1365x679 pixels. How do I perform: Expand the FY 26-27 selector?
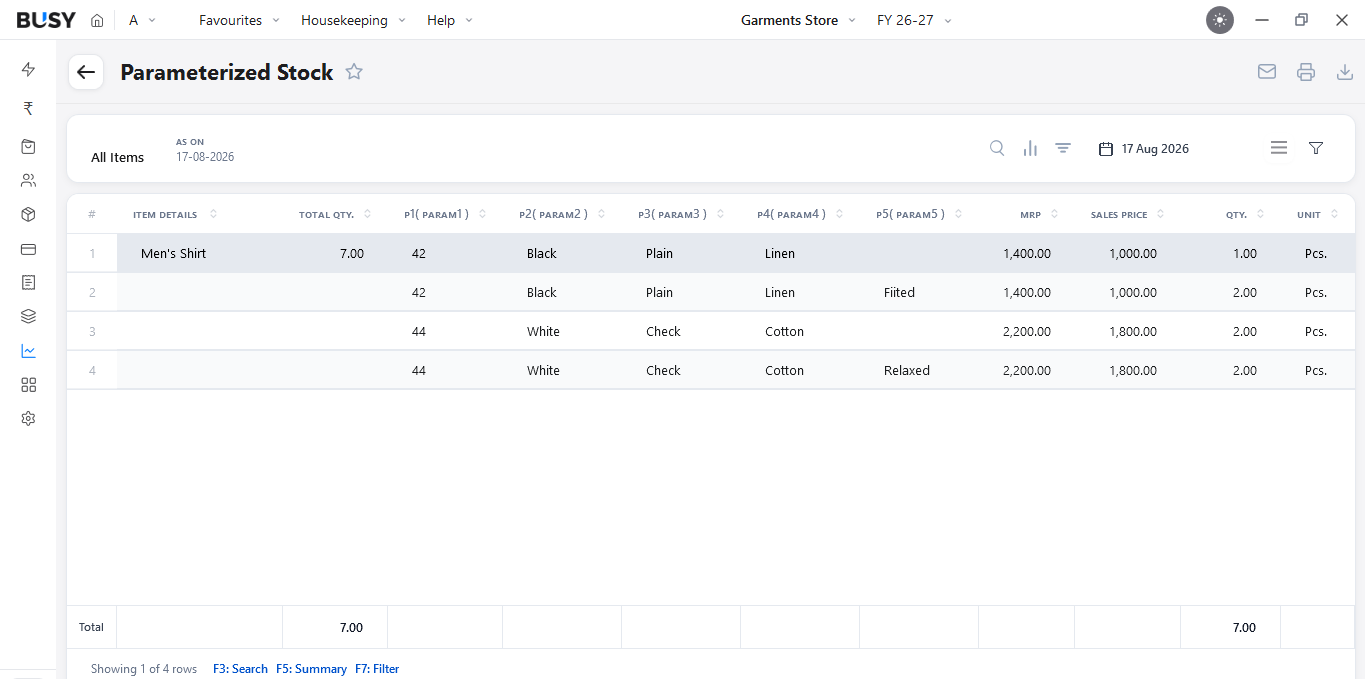[915, 20]
